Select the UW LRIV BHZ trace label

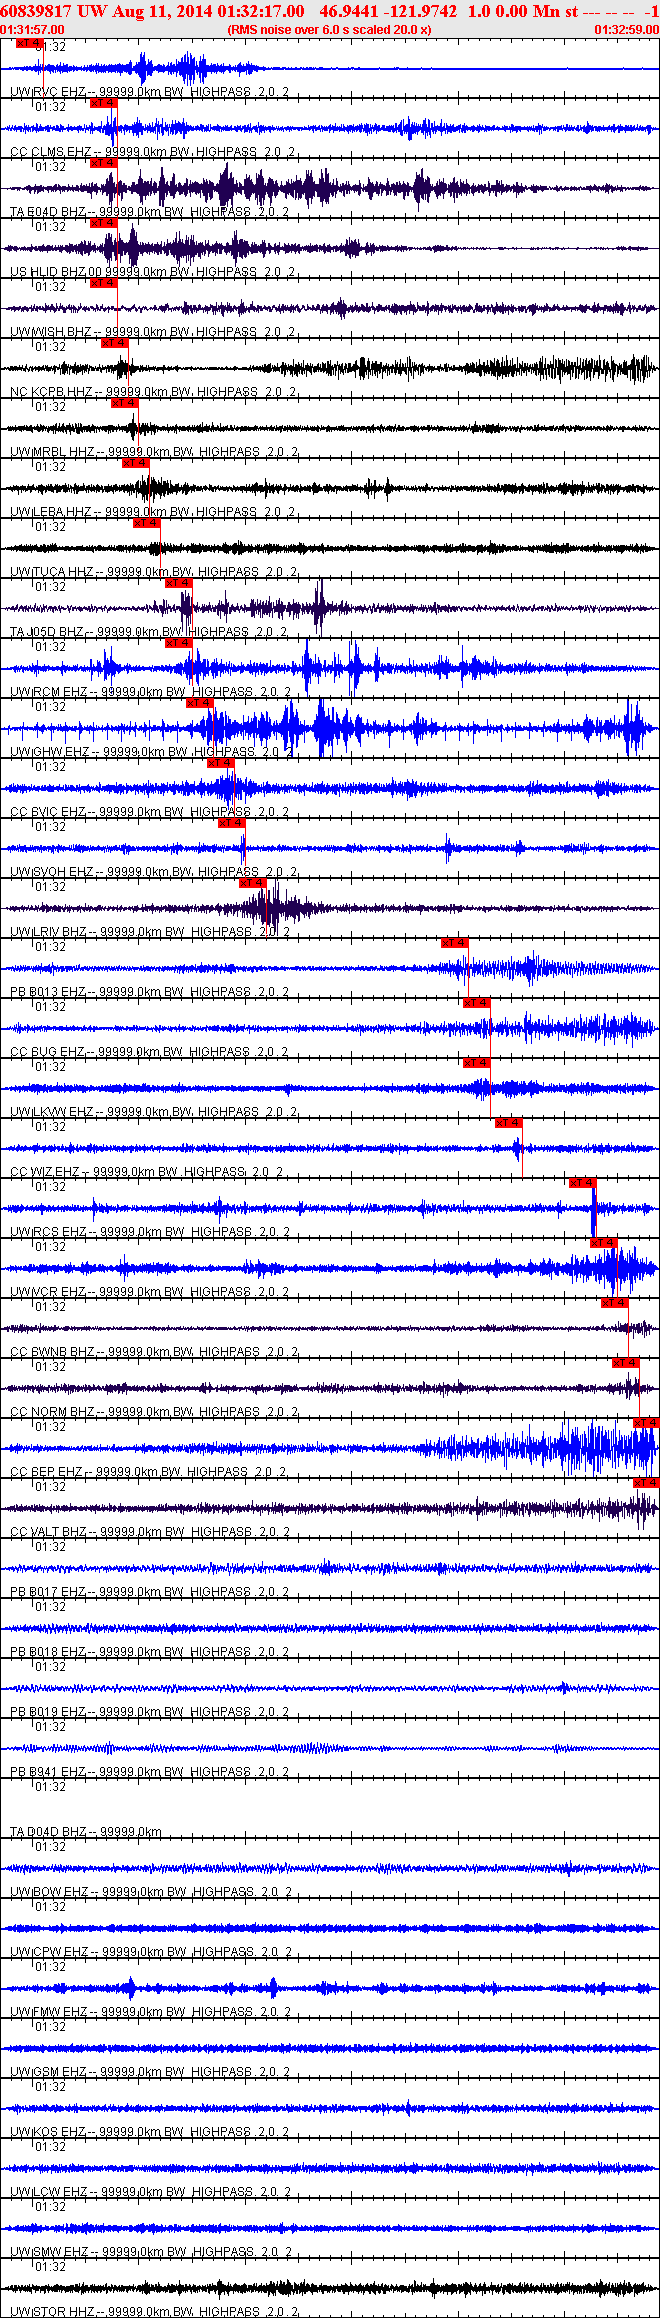coord(150,932)
